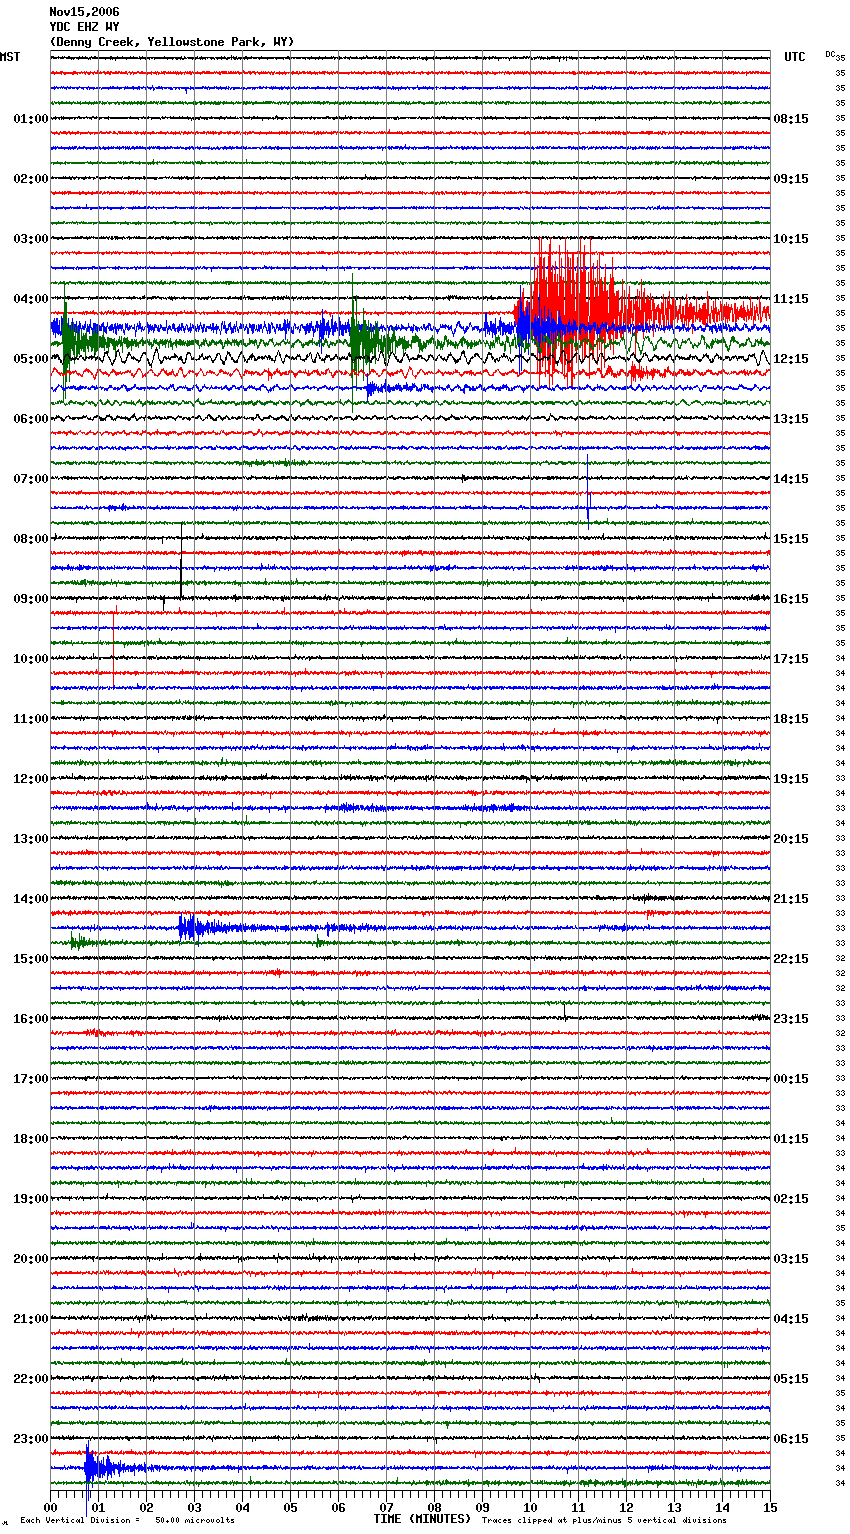Select the 21:00 MST row label
The height and width of the screenshot is (1534, 850).
31,1319
